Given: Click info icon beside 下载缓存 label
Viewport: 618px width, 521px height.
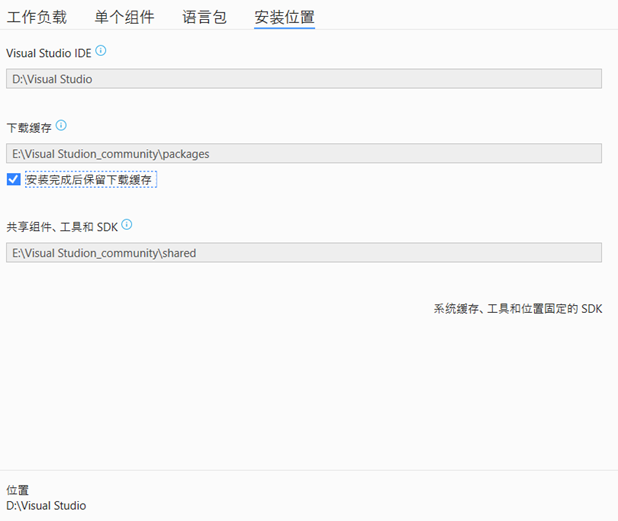Looking at the screenshot, I should coord(61,126).
